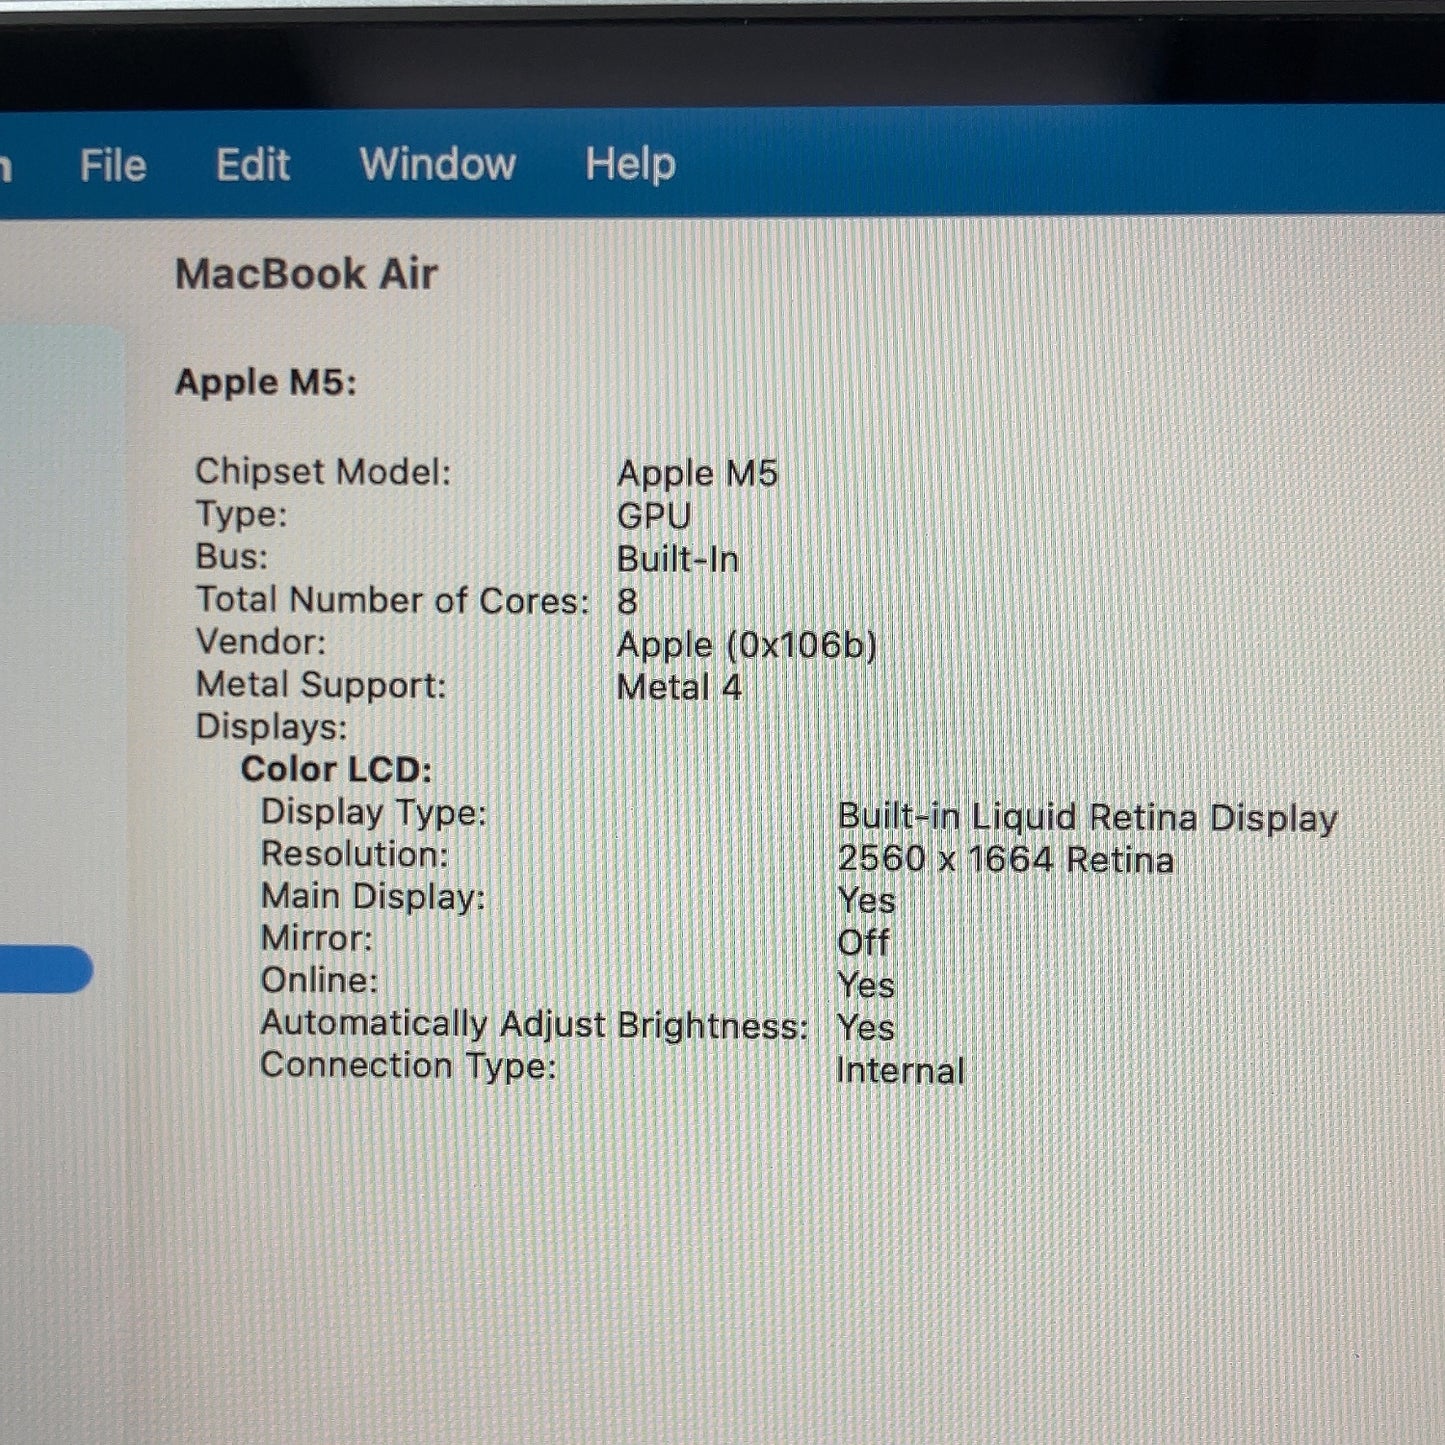This screenshot has width=1445, height=1445.
Task: Open the Window menu
Action: point(438,164)
